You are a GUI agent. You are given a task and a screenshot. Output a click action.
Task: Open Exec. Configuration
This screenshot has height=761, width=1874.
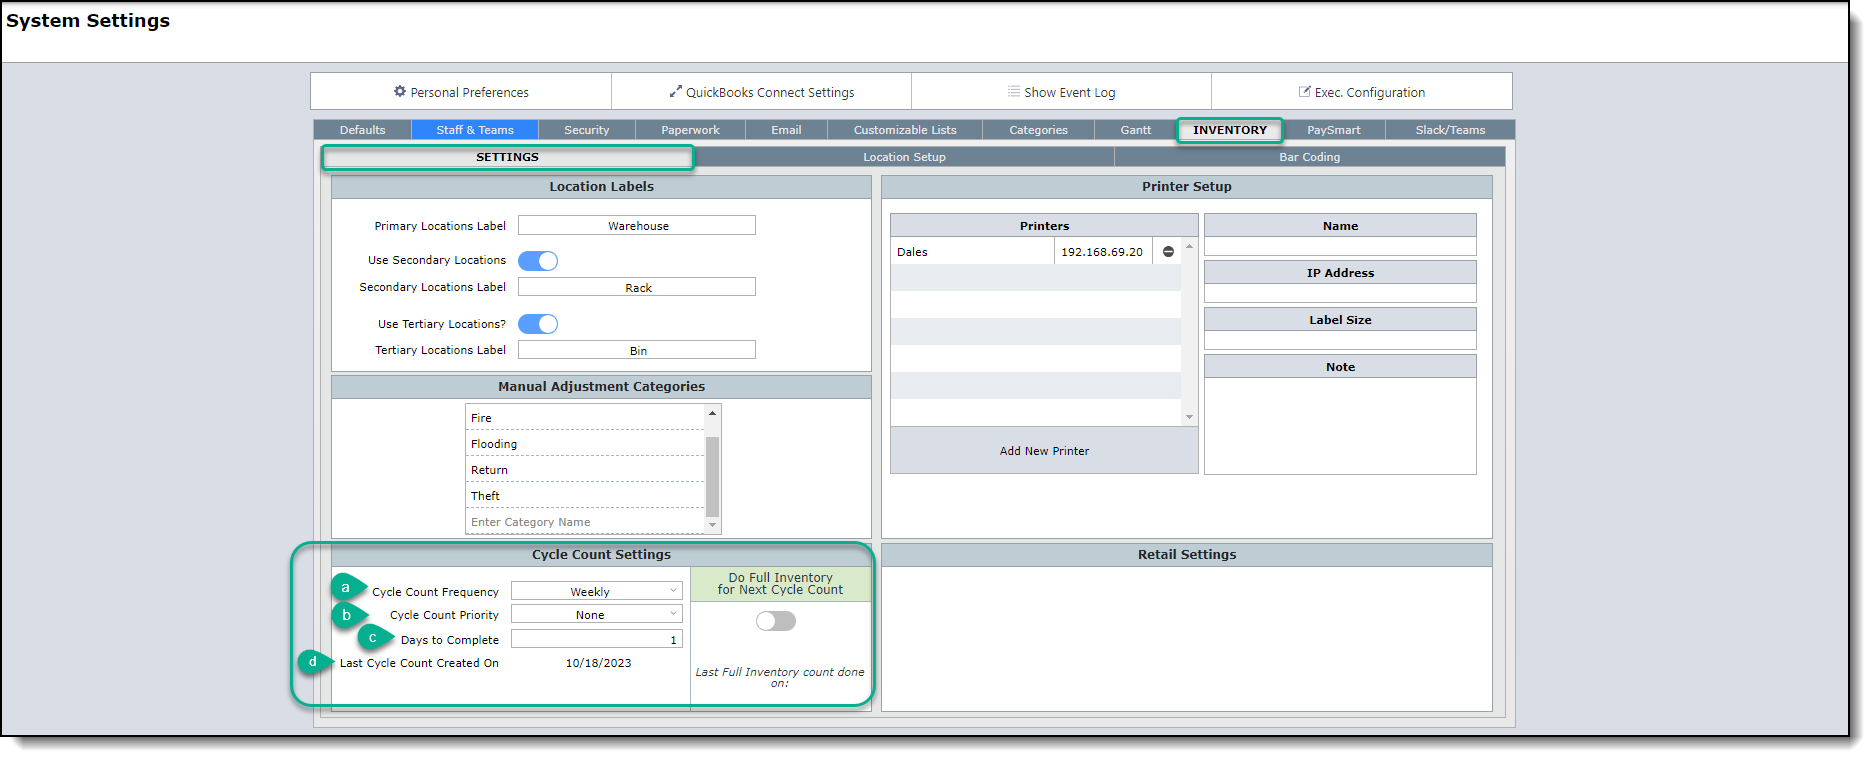[1361, 91]
